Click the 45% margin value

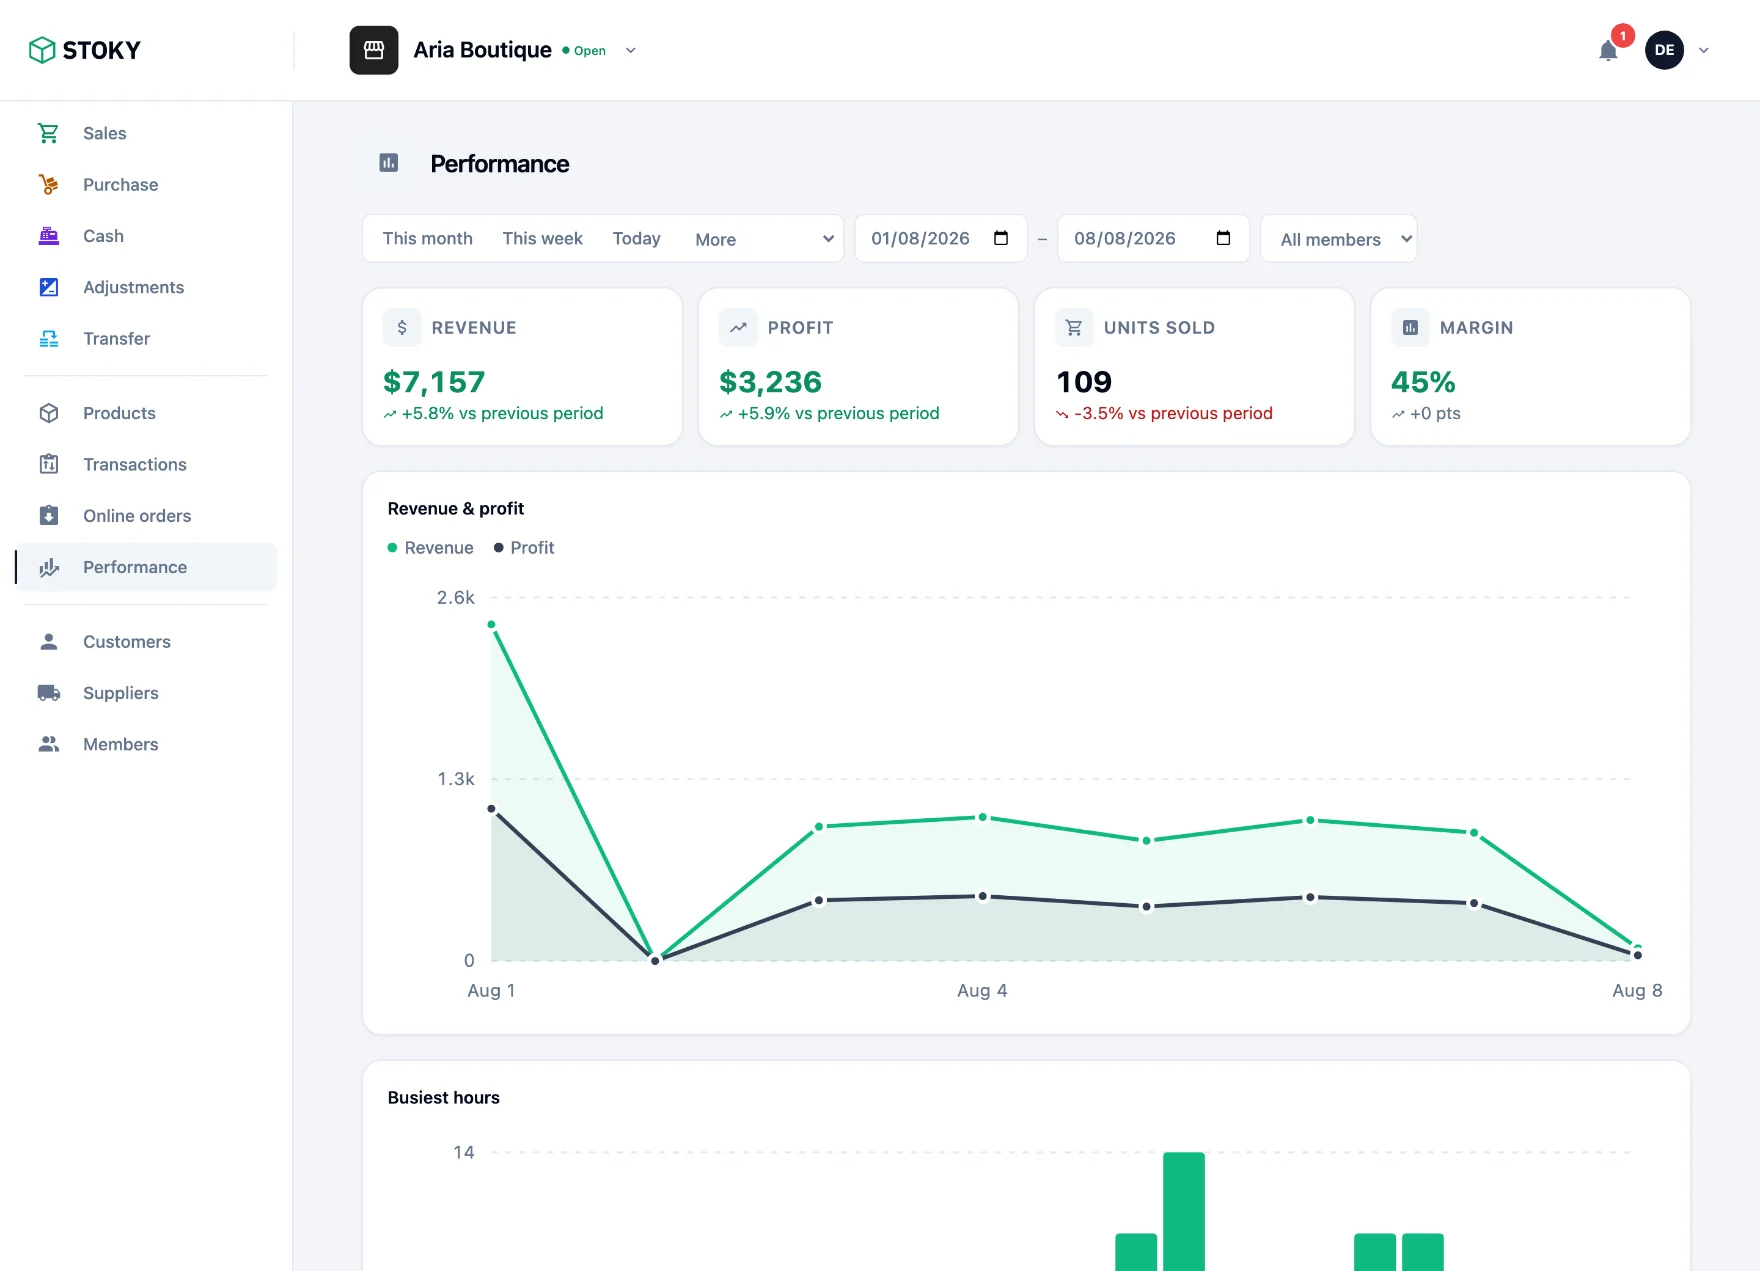(x=1423, y=381)
